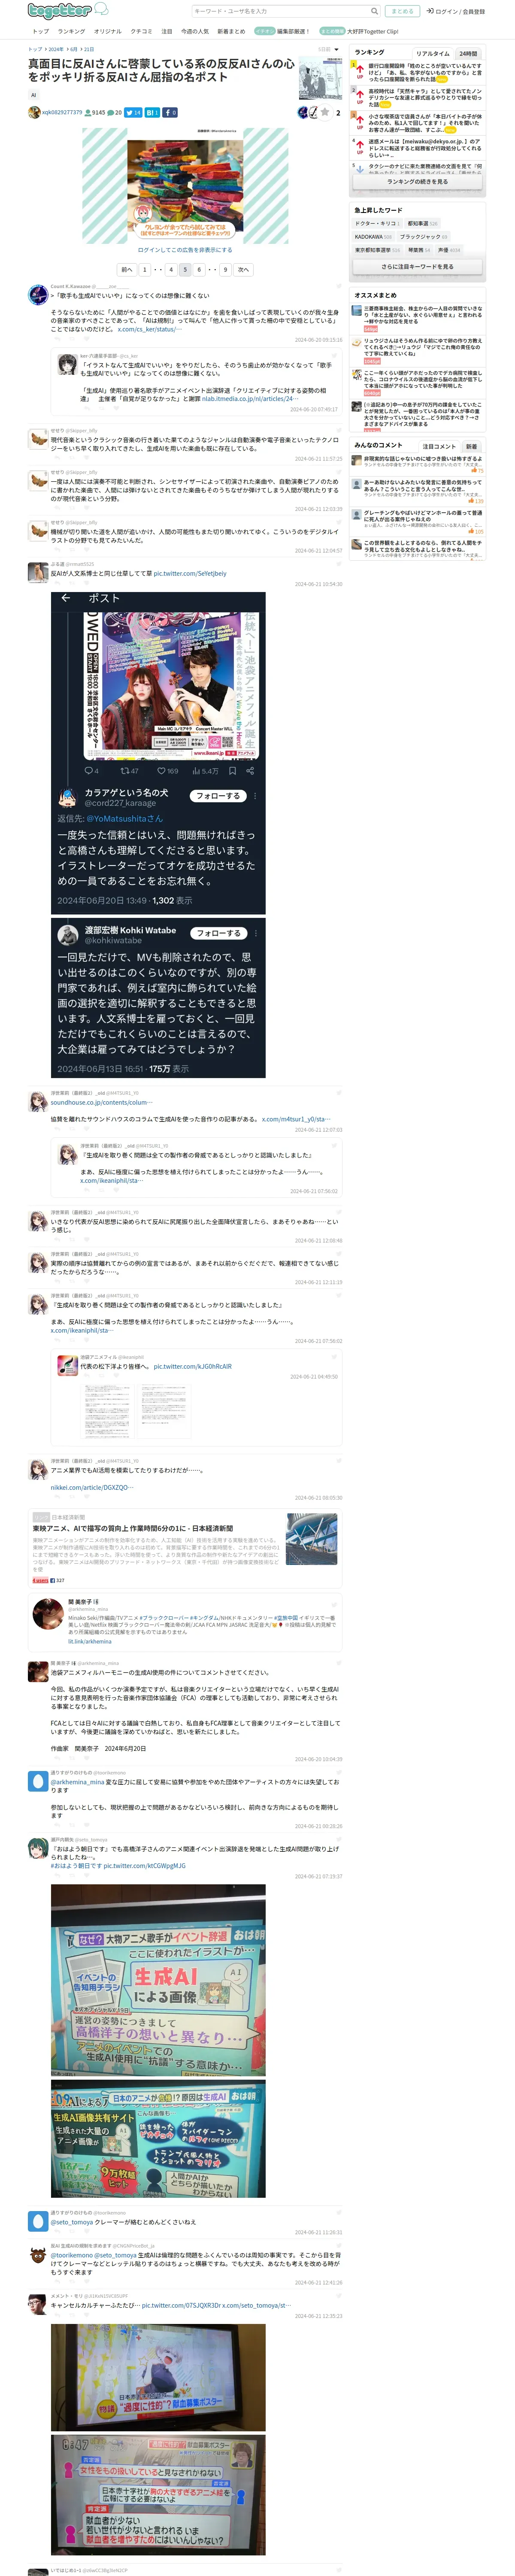Click the star favorite icon
The width and height of the screenshot is (515, 2576).
pos(324,112)
